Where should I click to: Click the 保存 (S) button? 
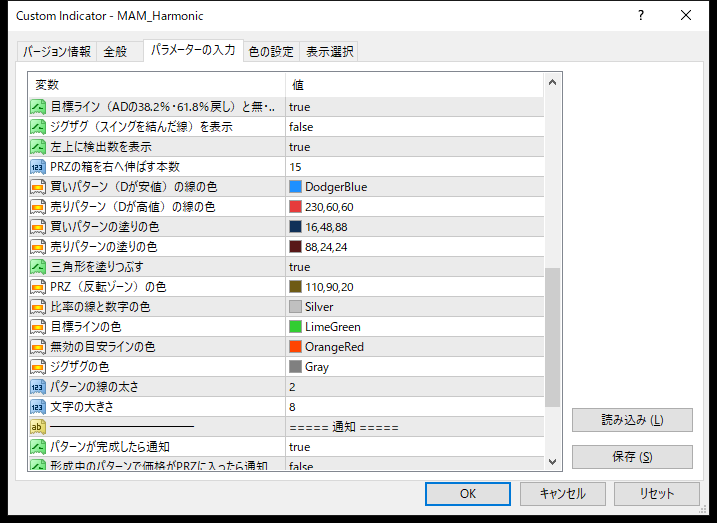[632, 457]
